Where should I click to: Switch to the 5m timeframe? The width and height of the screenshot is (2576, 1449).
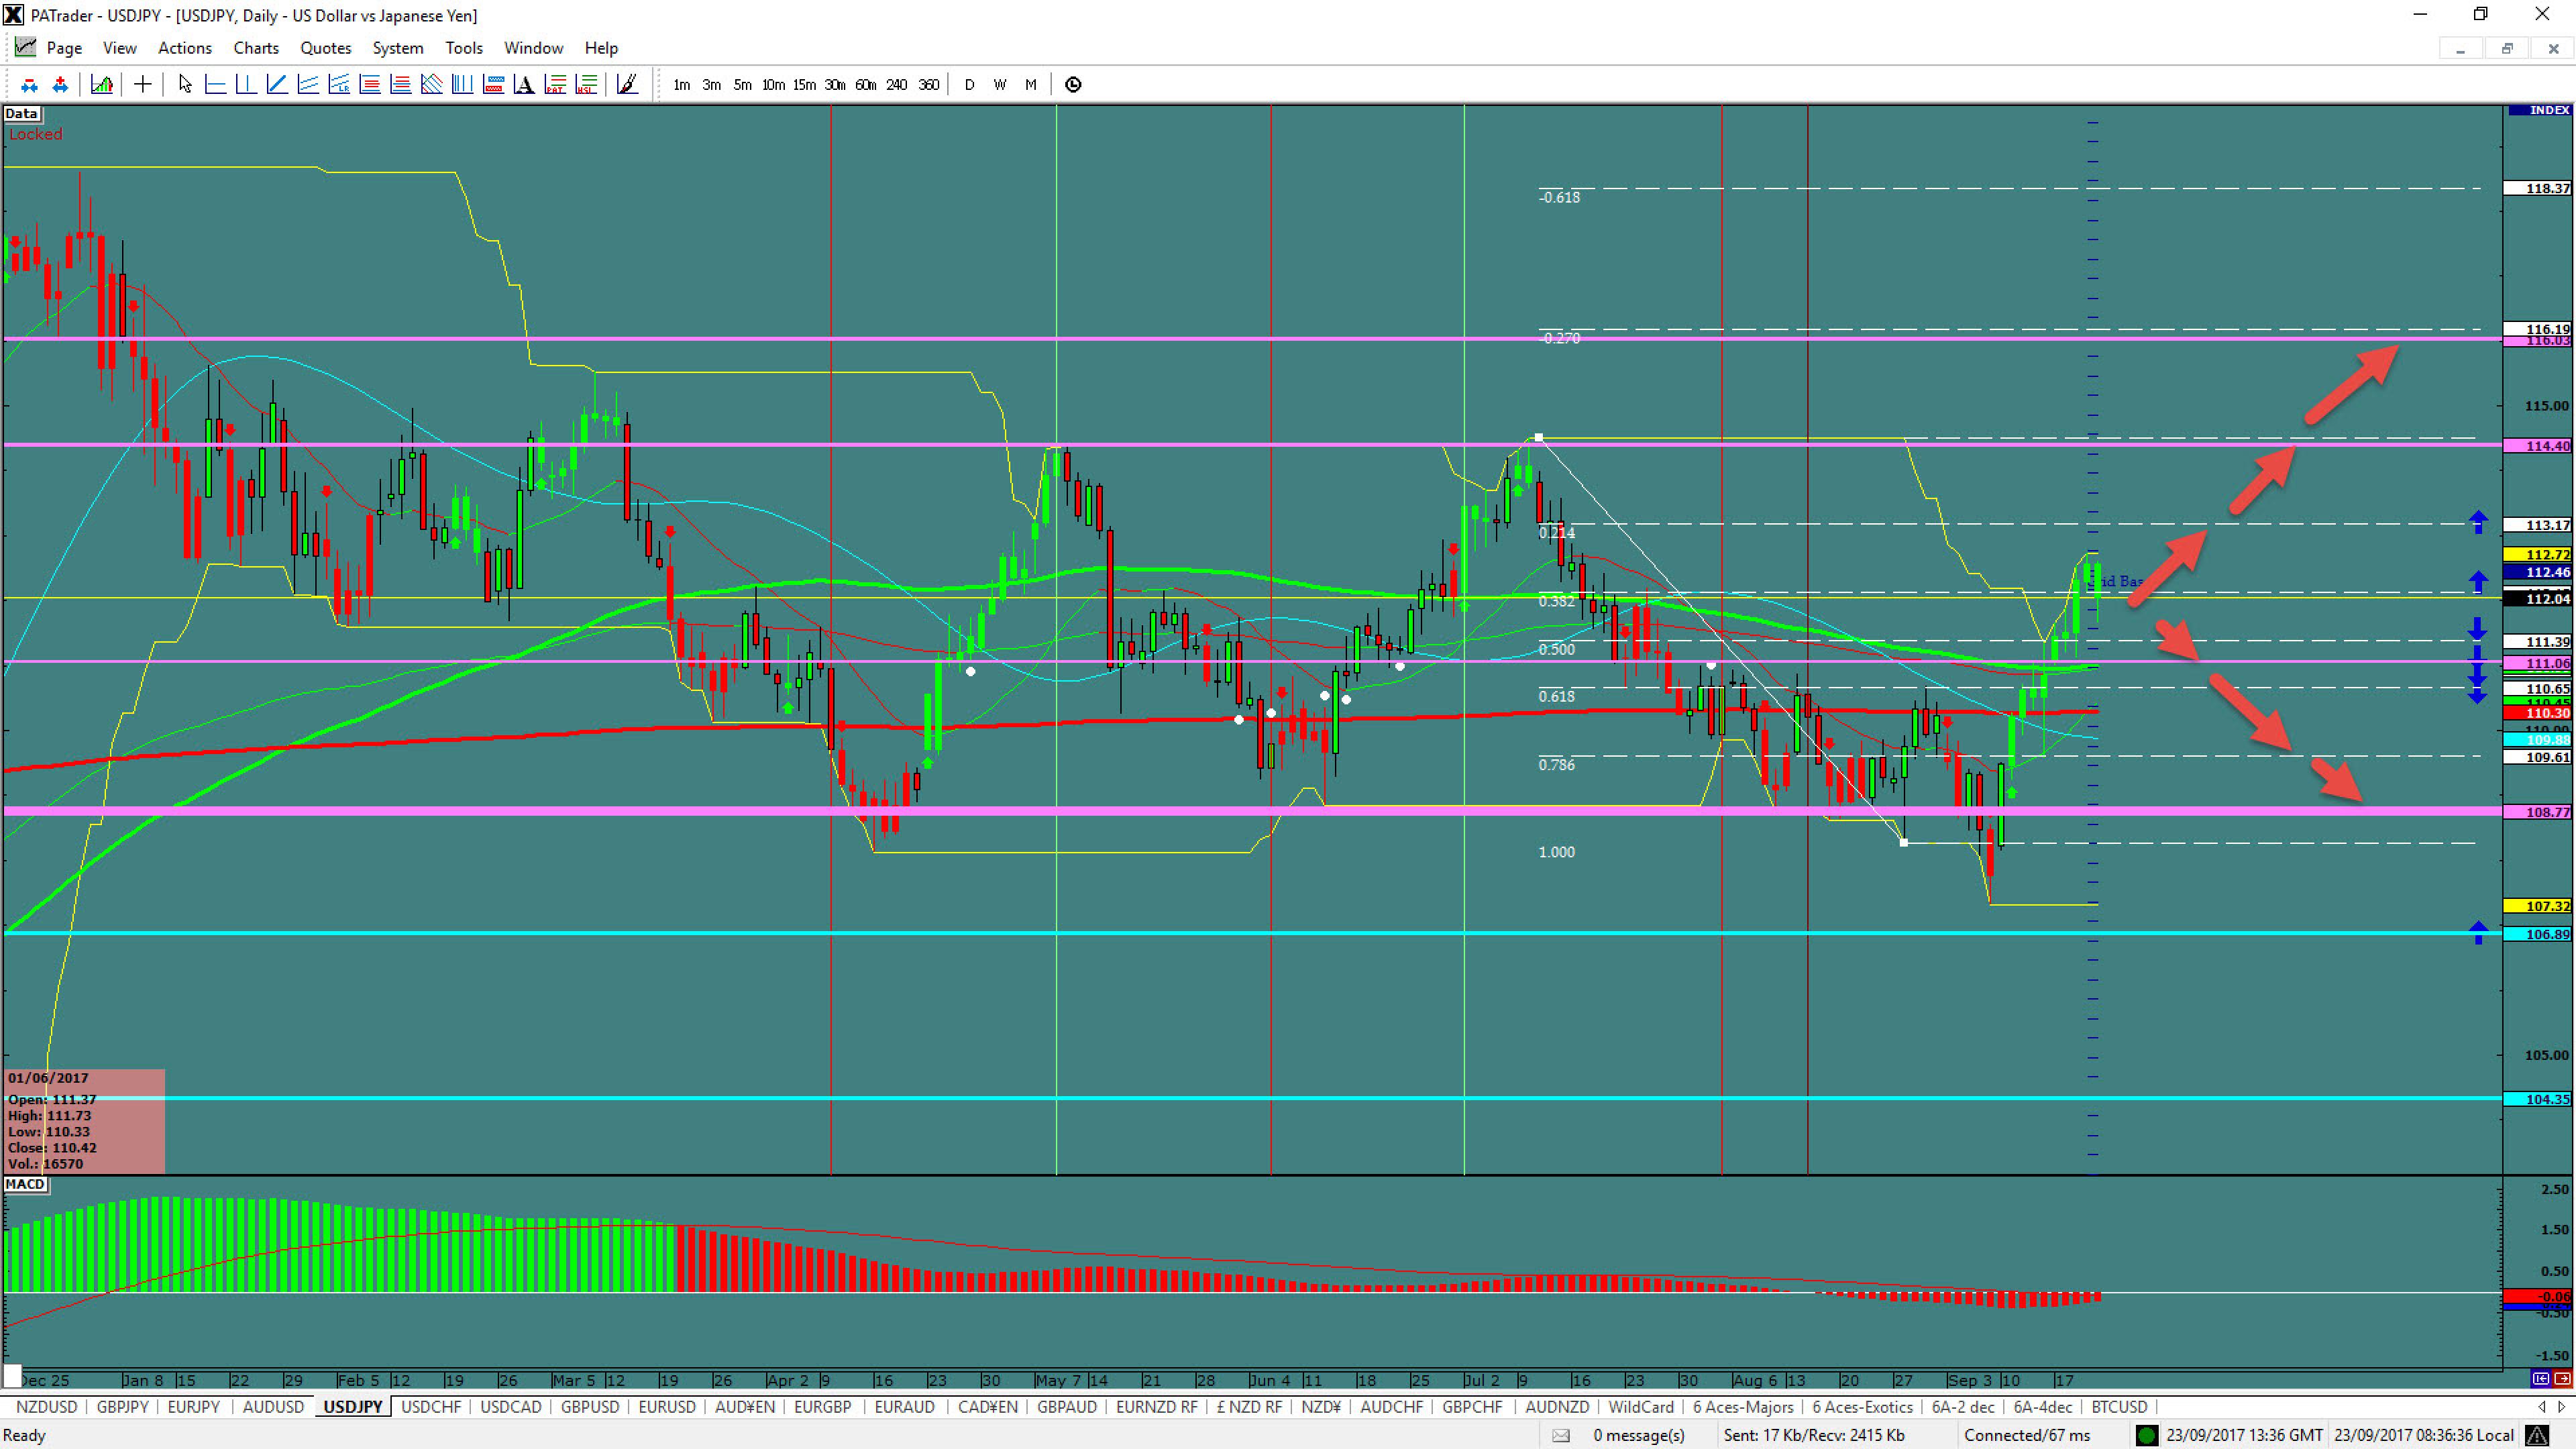[742, 85]
